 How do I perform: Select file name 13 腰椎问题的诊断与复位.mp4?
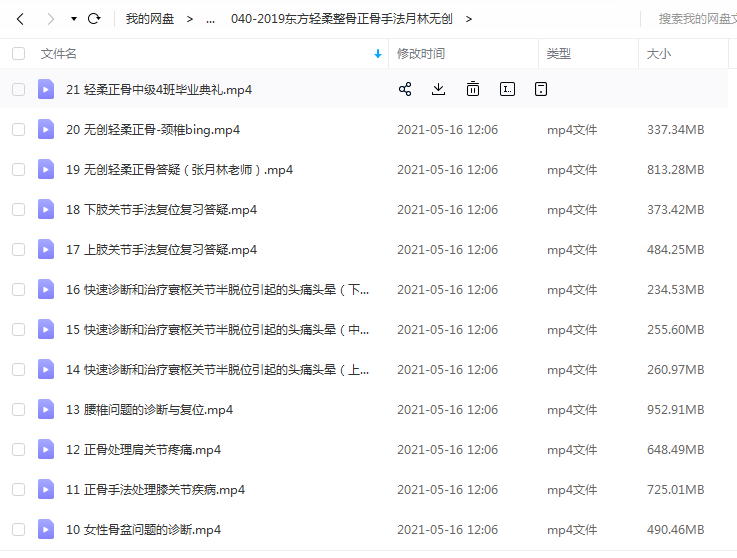(x=149, y=409)
